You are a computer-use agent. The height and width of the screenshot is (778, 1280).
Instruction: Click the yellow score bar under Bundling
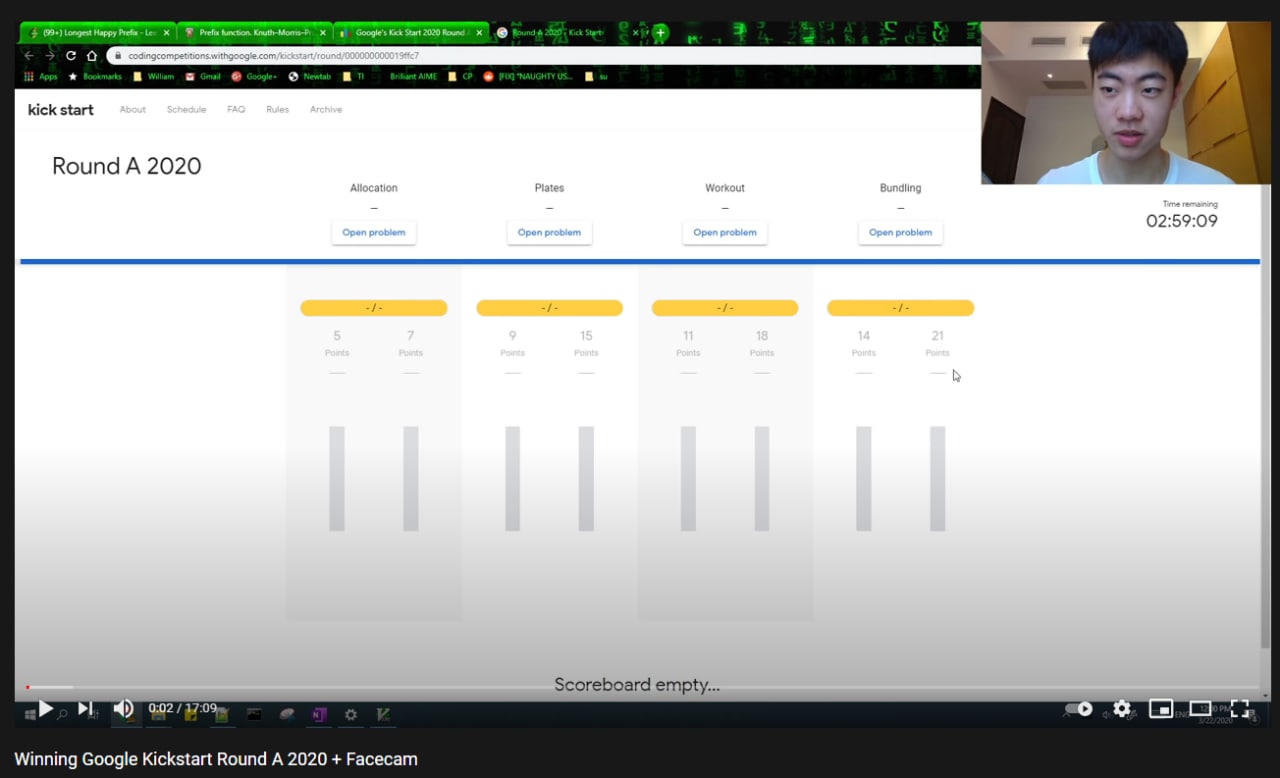(x=901, y=308)
